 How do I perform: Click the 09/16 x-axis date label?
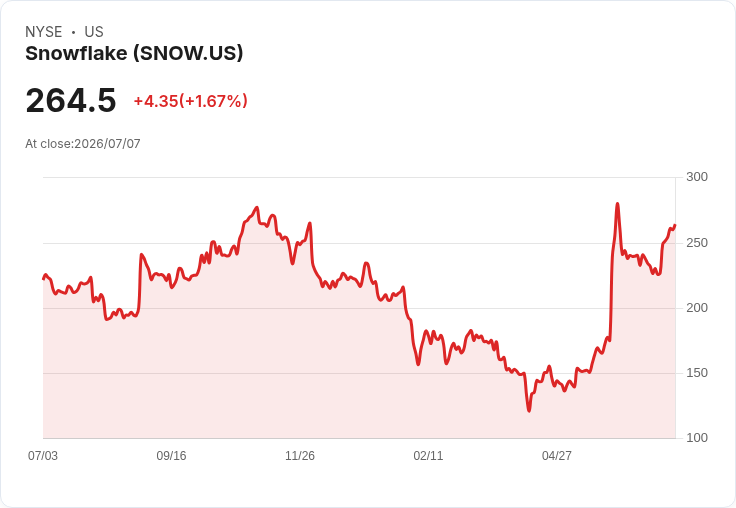171,455
